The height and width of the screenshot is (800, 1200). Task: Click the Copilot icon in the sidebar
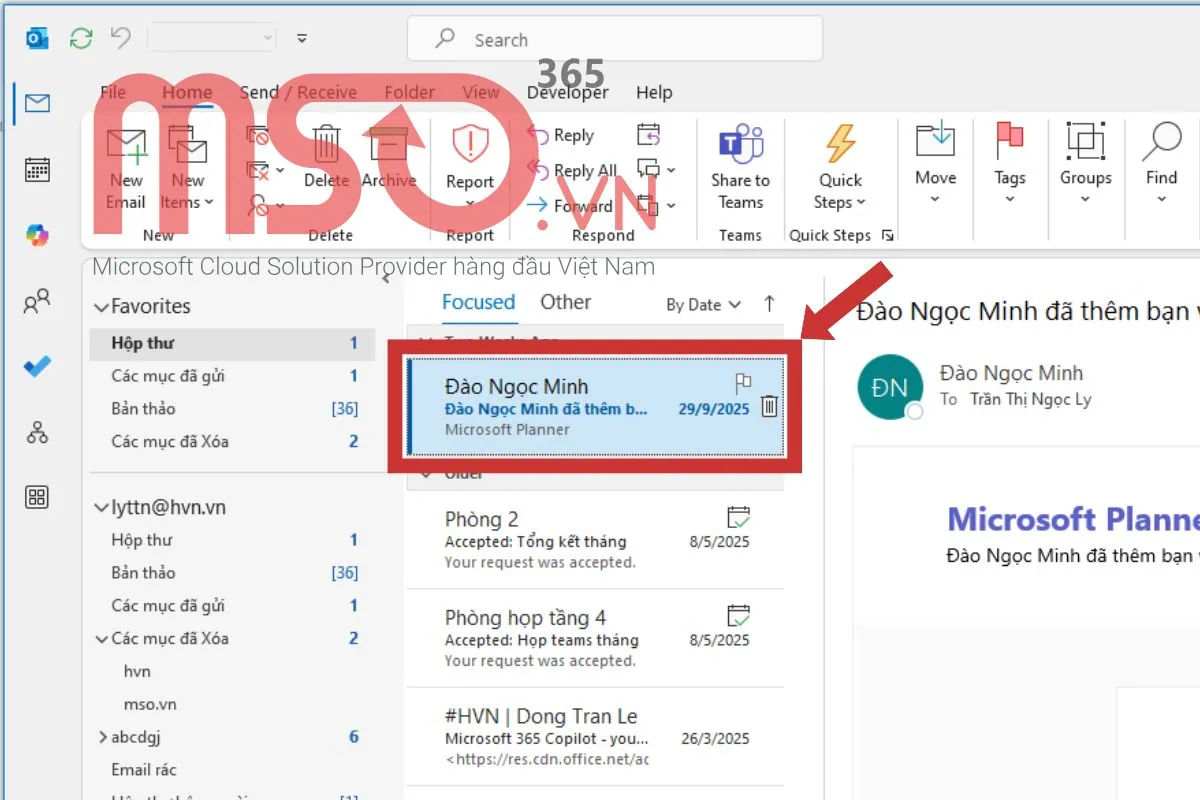[37, 235]
